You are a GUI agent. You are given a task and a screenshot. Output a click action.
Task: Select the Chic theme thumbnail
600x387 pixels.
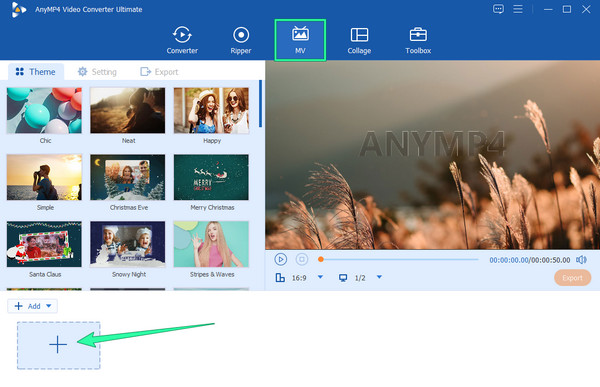[x=44, y=111]
